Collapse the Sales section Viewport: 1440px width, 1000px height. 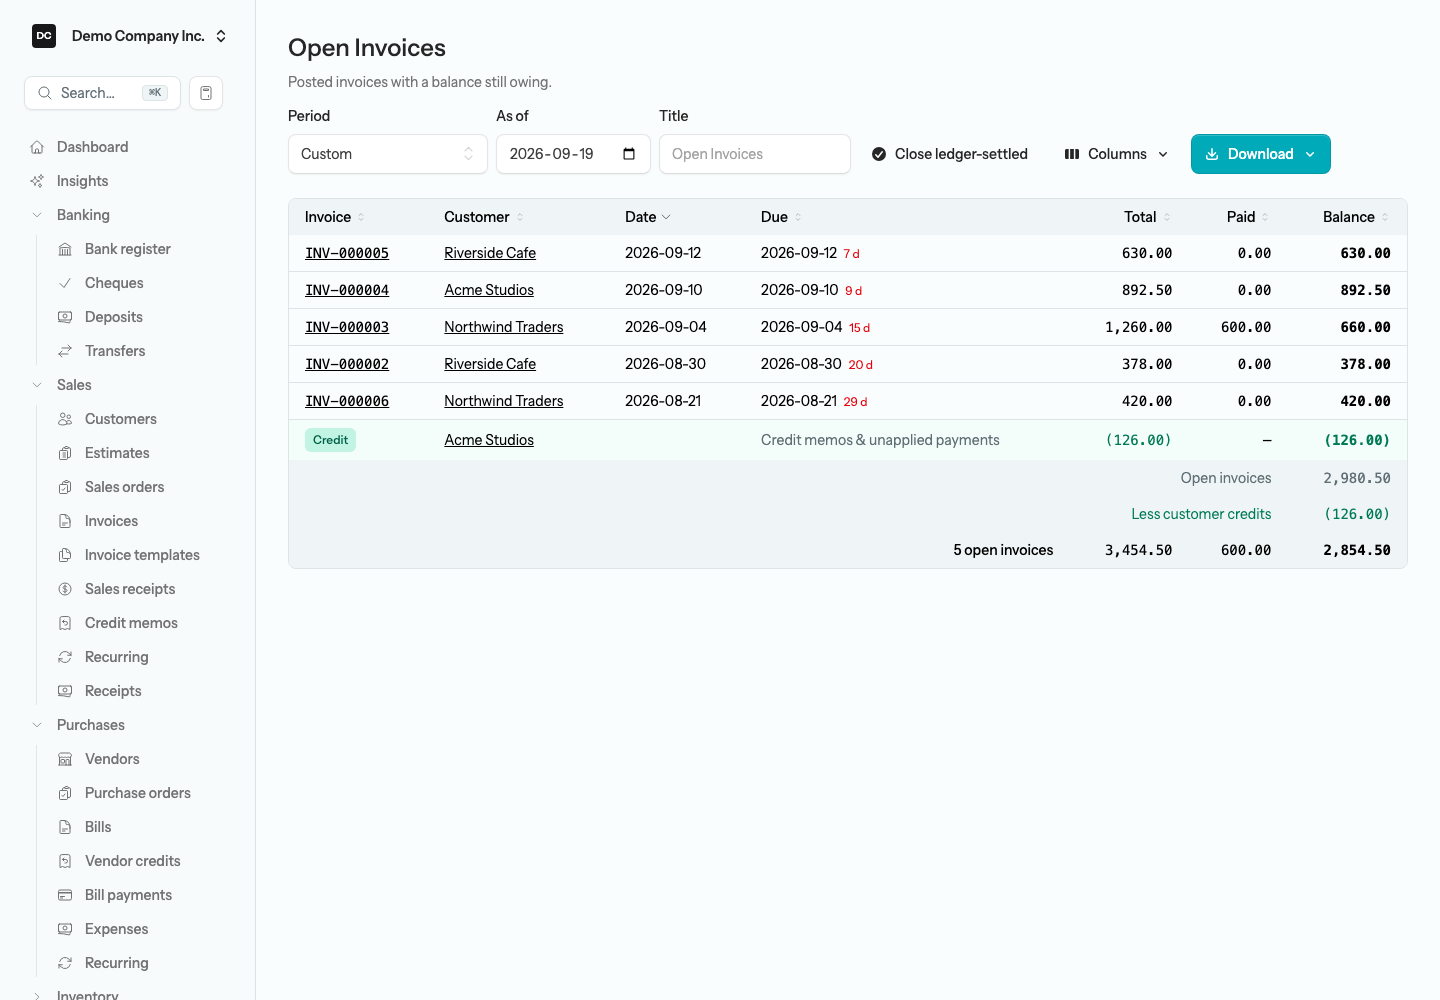37,385
